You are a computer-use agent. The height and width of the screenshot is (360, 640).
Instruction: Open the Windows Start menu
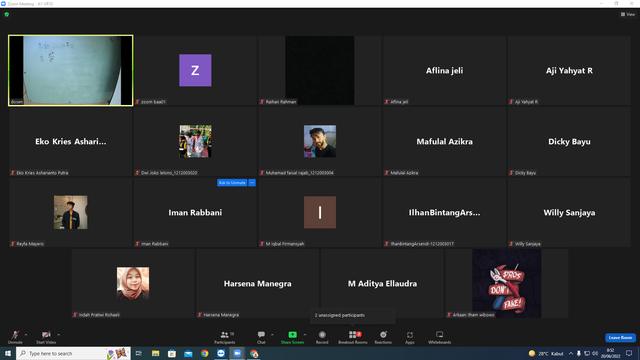click(8, 353)
